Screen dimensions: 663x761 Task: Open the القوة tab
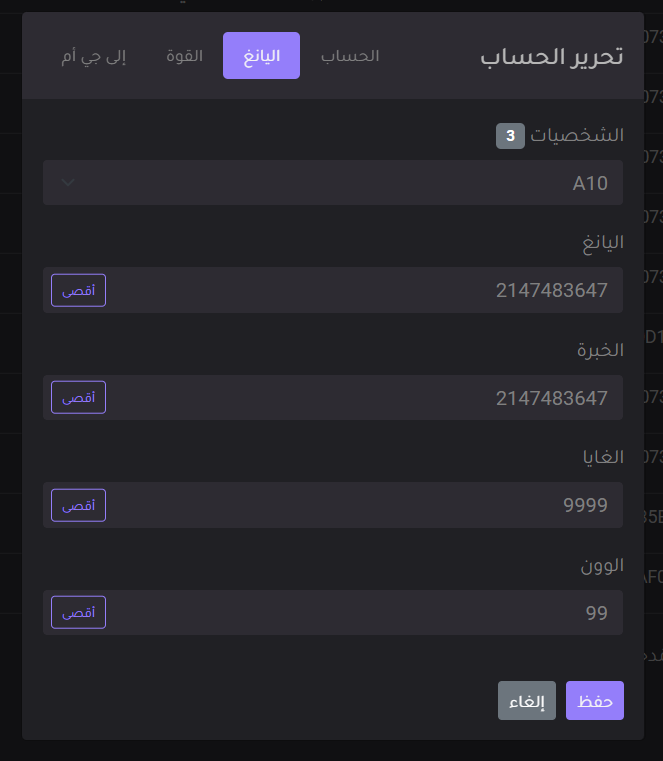point(184,56)
